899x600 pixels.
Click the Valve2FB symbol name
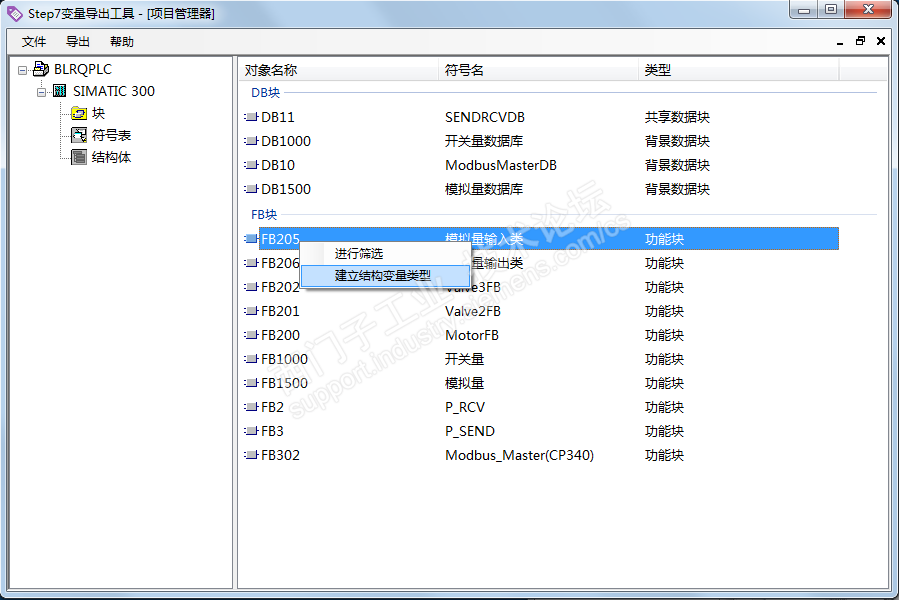(x=473, y=311)
